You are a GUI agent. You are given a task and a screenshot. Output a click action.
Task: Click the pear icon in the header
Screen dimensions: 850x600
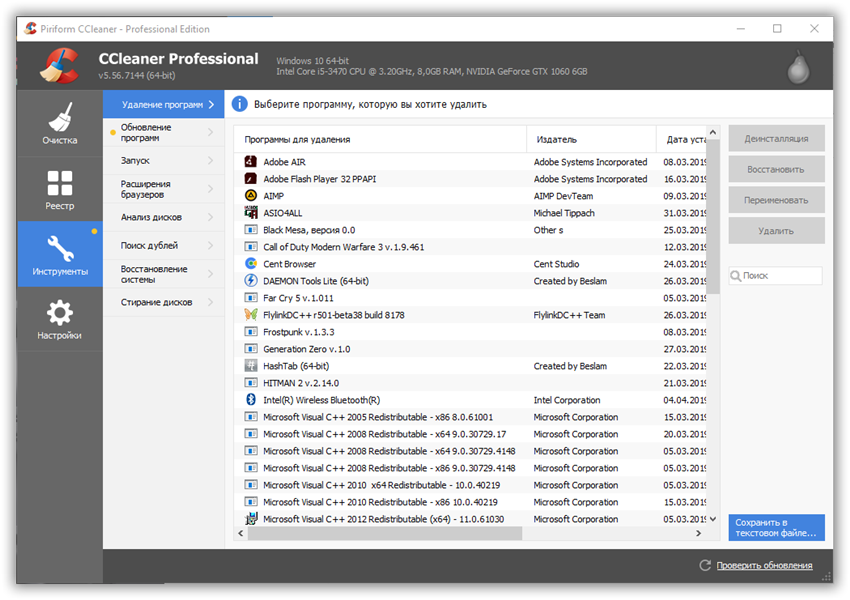point(797,67)
